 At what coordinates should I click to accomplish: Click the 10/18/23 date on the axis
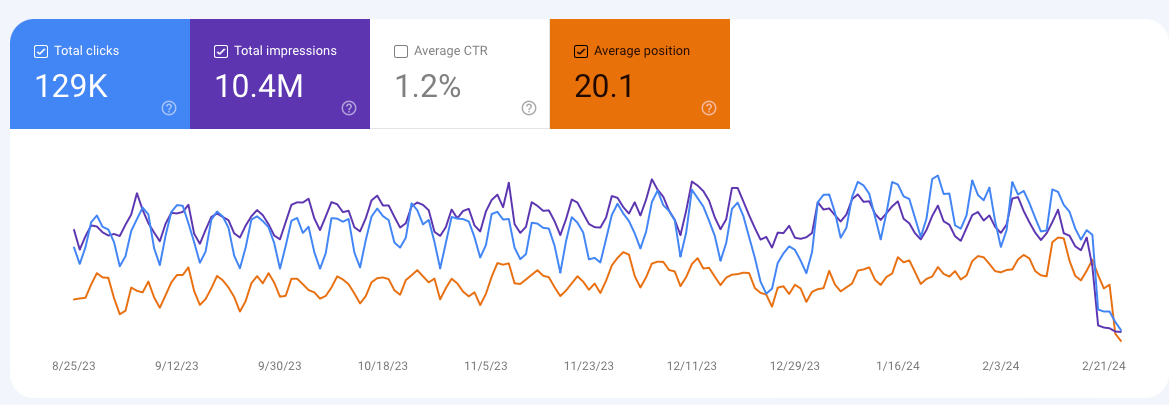[382, 366]
